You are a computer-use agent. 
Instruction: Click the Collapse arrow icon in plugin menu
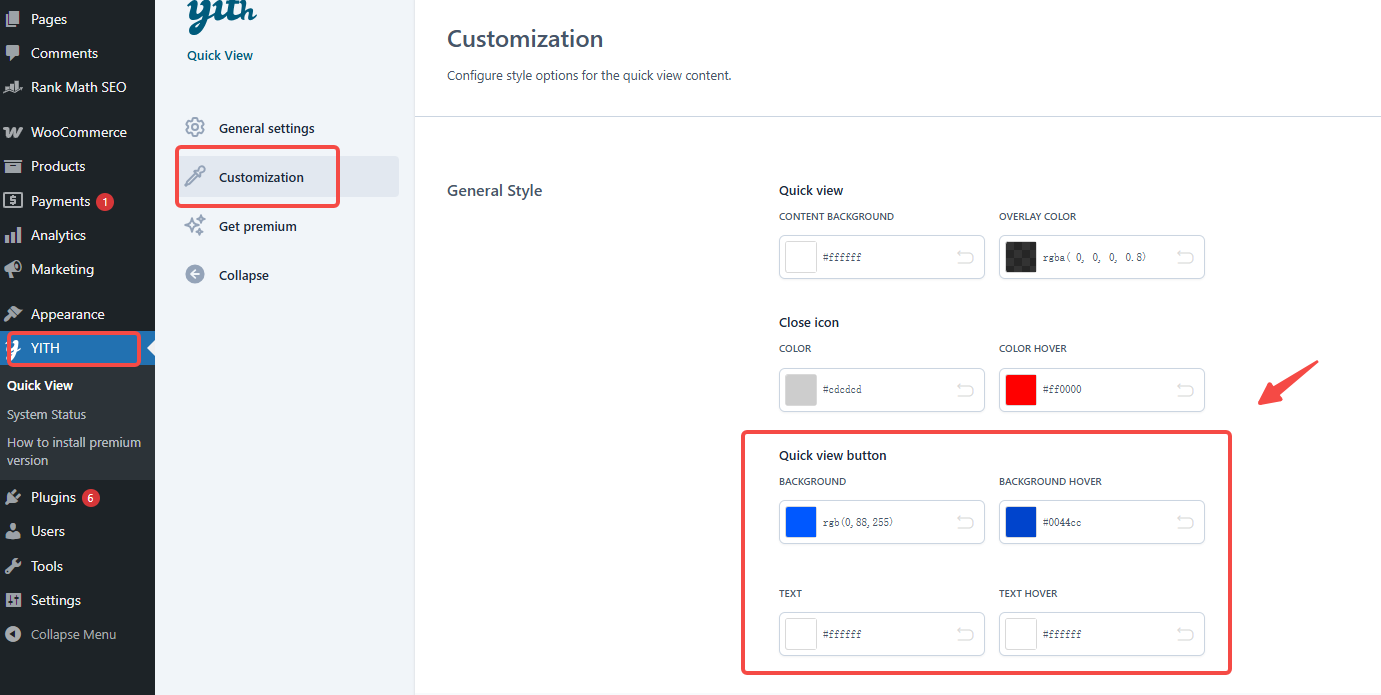click(195, 274)
